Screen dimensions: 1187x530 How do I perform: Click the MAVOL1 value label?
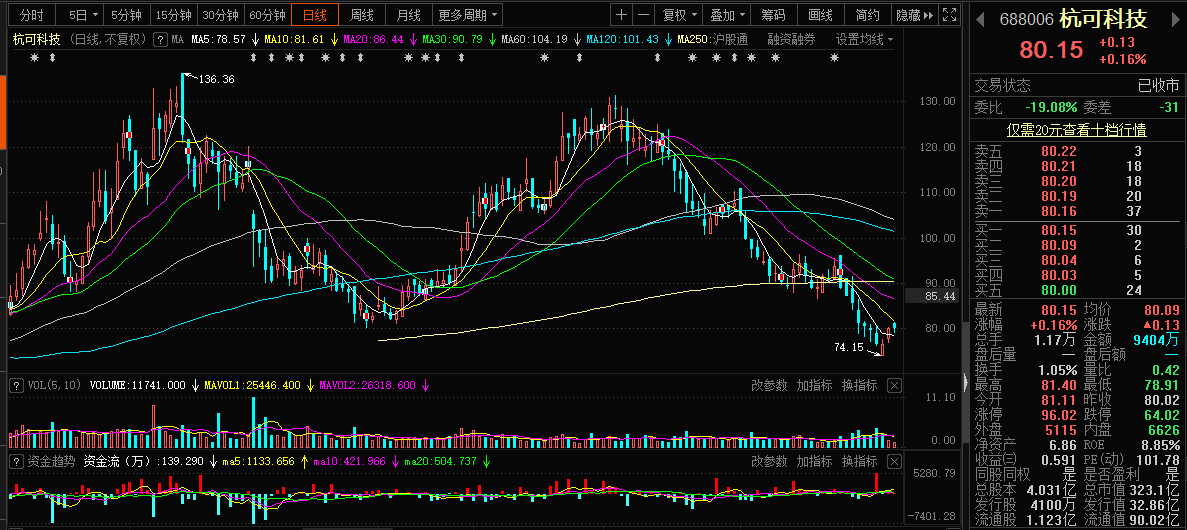253,385
